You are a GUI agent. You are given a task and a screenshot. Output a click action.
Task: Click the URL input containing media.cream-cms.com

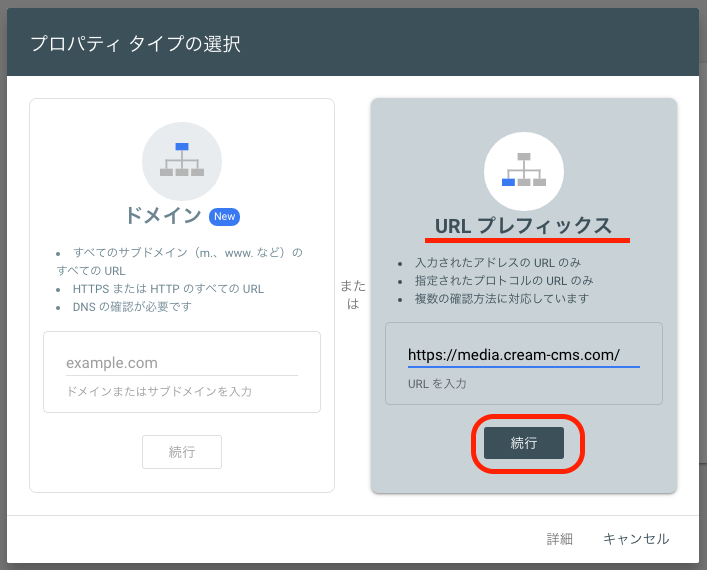tap(523, 355)
